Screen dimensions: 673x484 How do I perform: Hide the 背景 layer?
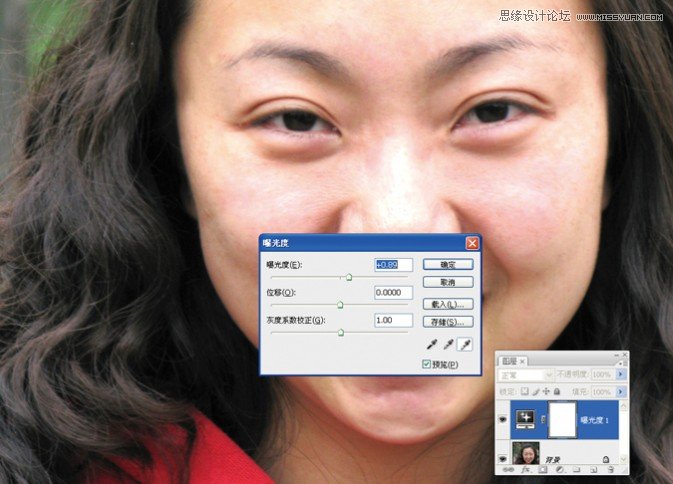503,459
